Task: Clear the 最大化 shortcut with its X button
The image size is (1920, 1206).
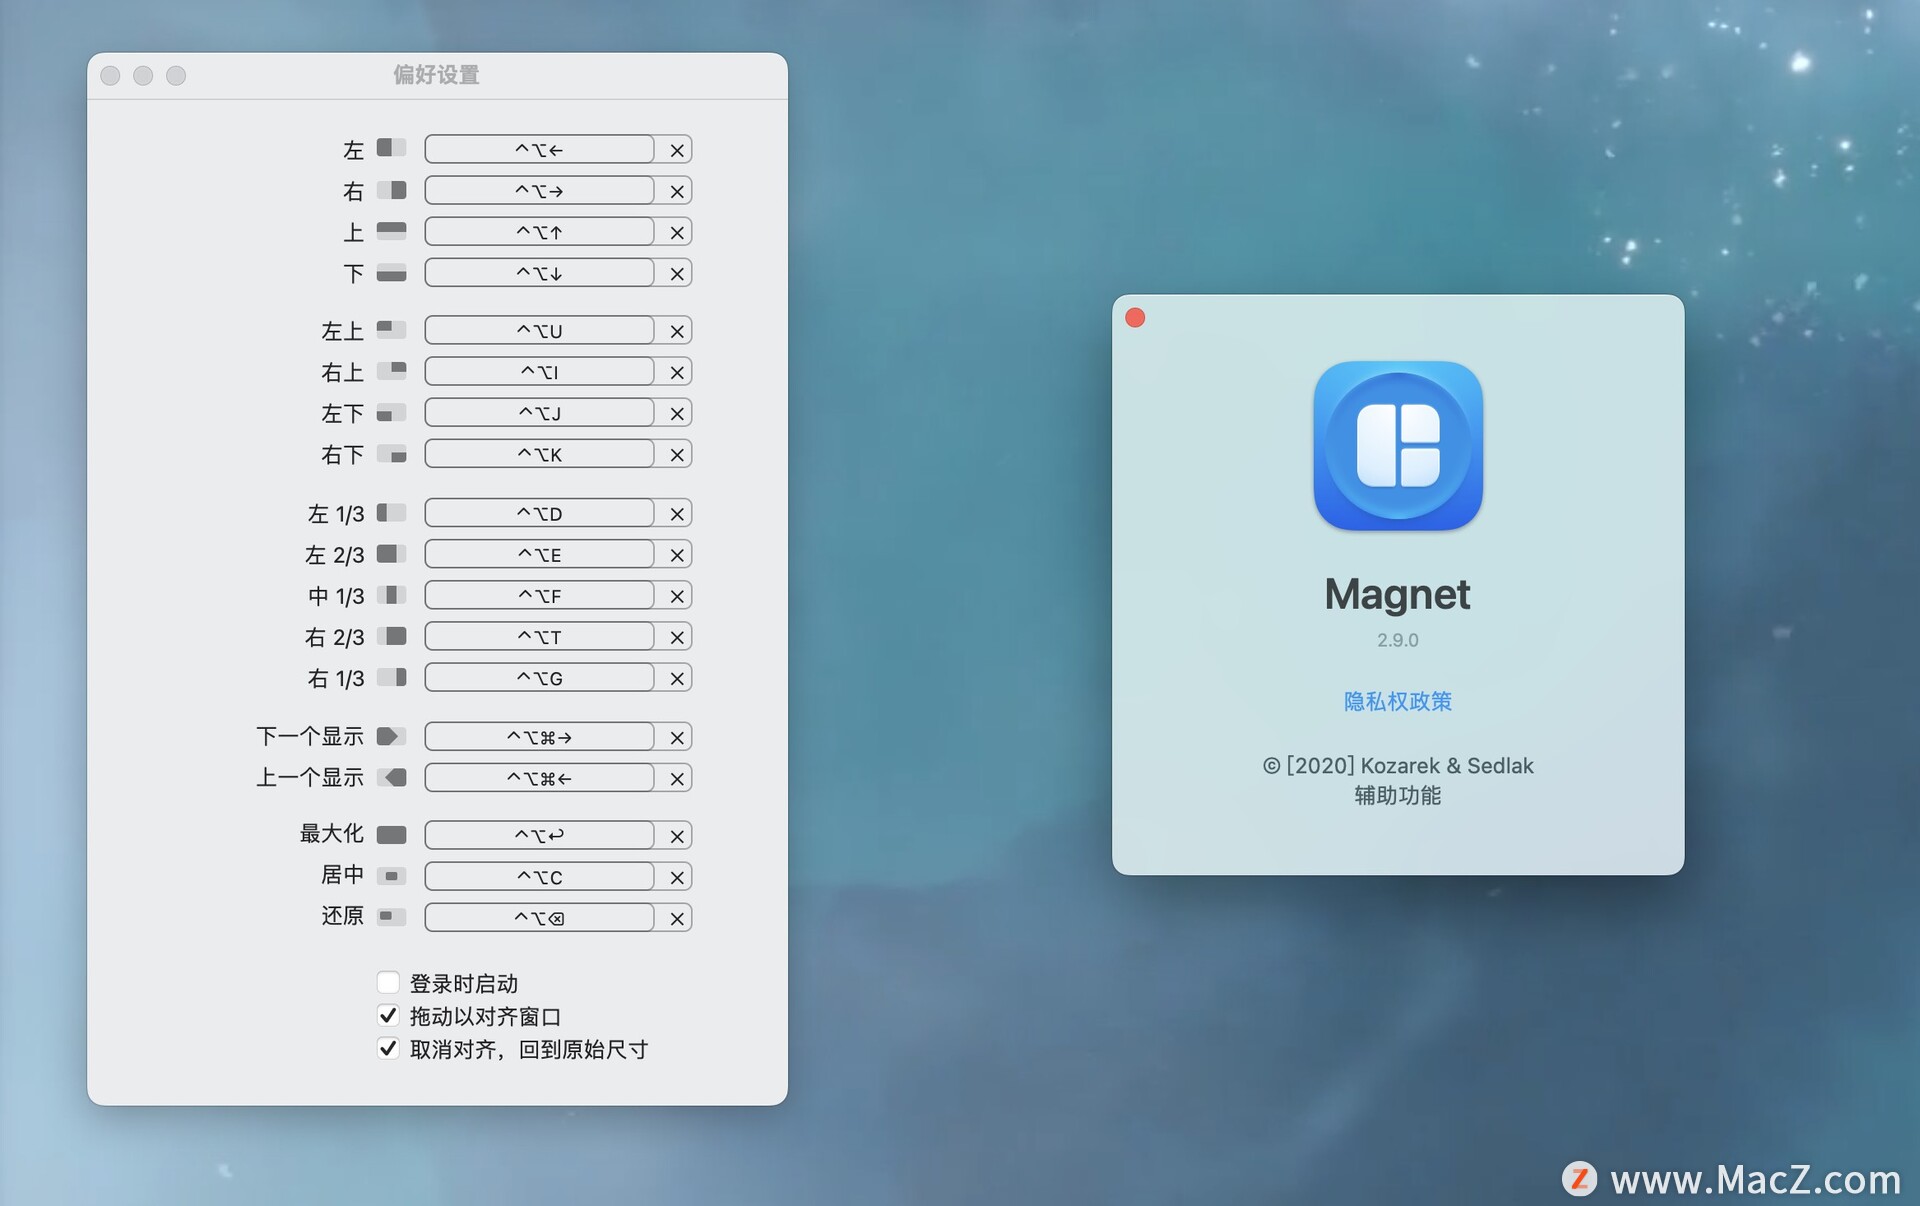Action: click(x=676, y=835)
